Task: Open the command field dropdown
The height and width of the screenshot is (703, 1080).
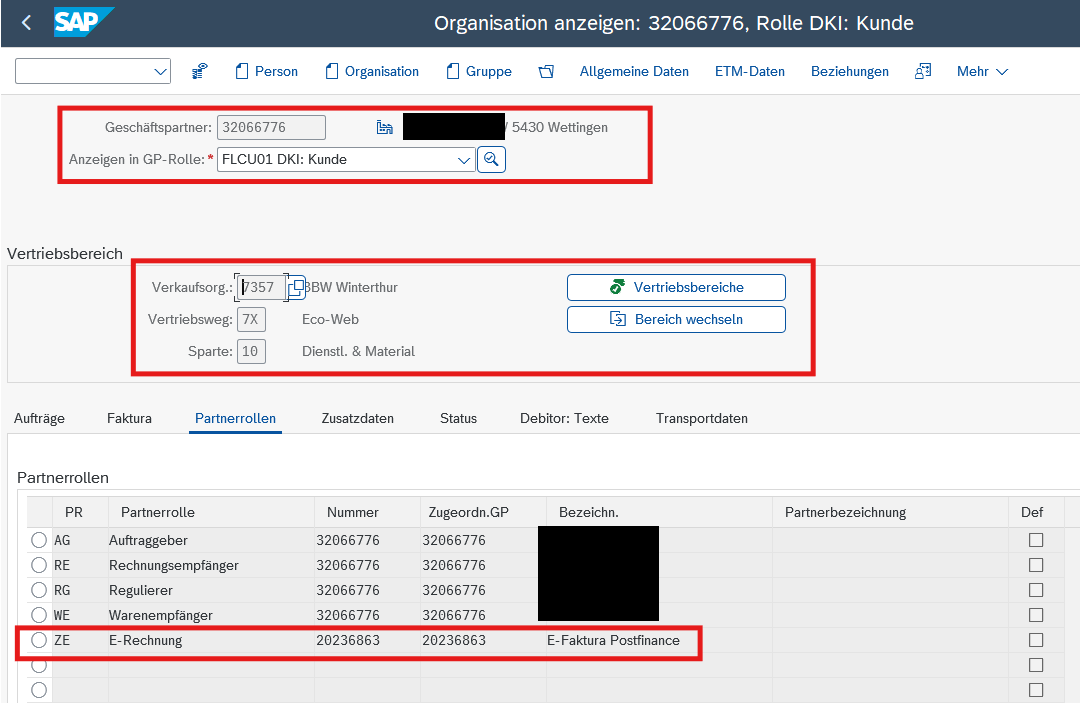Action: tap(160, 72)
